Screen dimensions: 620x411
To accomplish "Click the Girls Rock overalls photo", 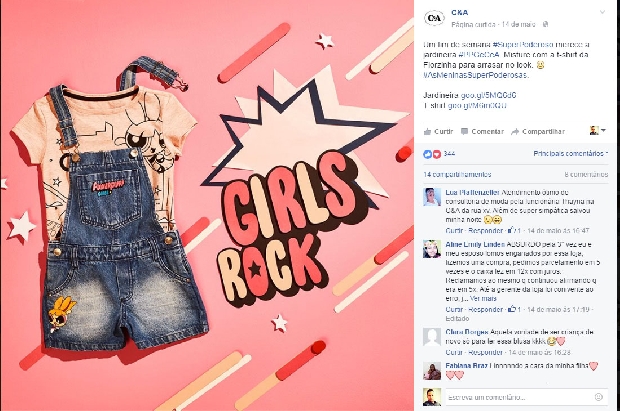I will point(207,205).
